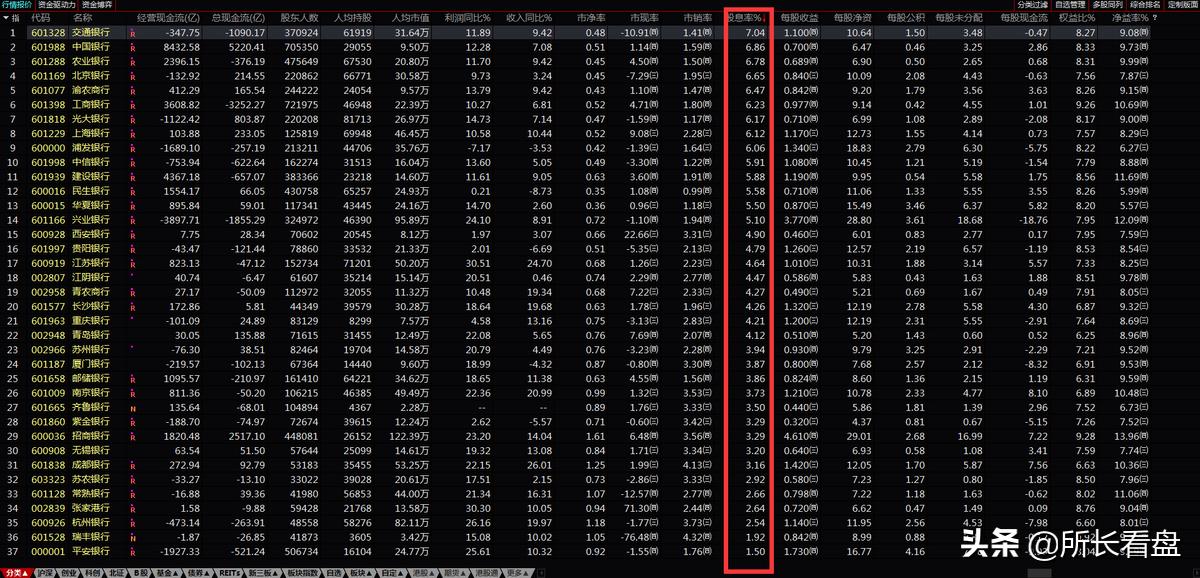This screenshot has height=578, width=1200.
Task: Sort by 股东人数 column header
Action: point(299,18)
